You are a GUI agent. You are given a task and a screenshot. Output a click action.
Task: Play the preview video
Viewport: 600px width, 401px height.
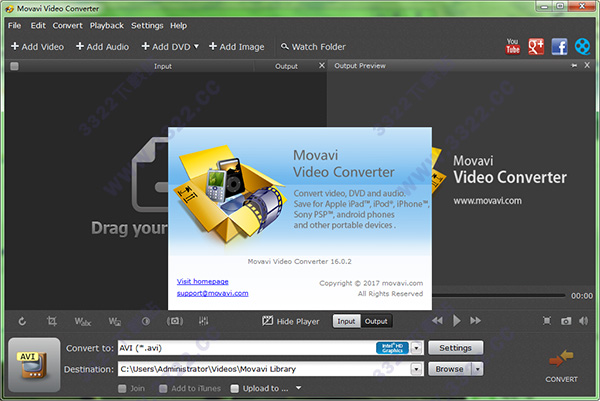click(456, 321)
